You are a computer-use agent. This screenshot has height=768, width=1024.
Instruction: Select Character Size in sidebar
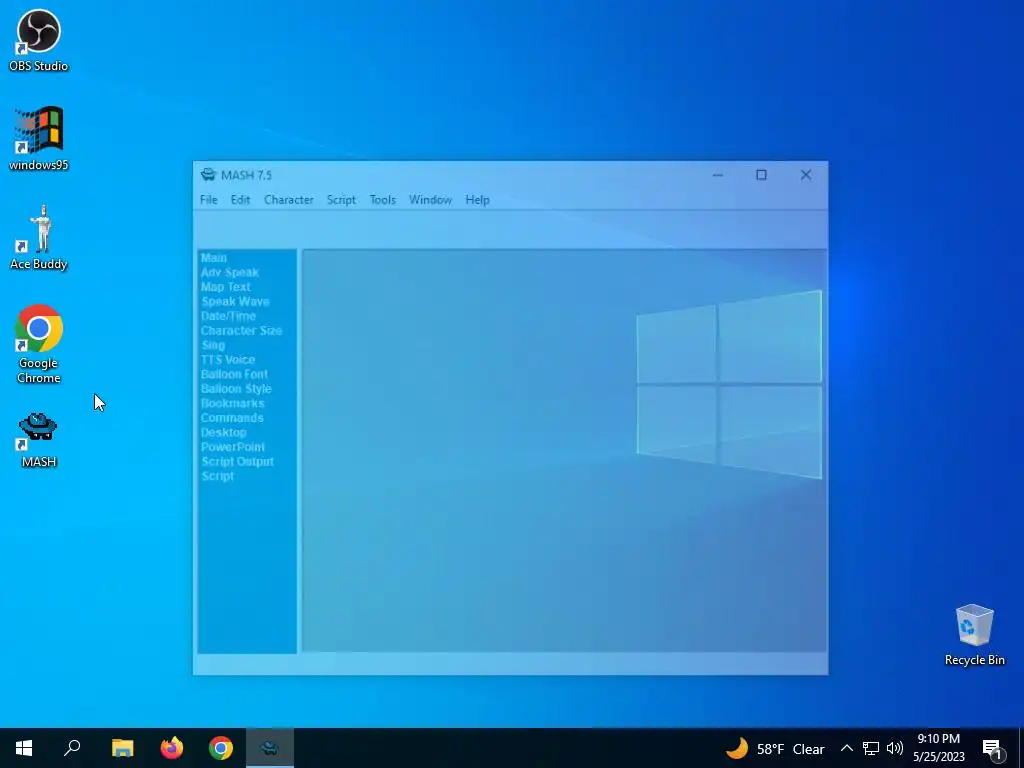pyautogui.click(x=241, y=330)
